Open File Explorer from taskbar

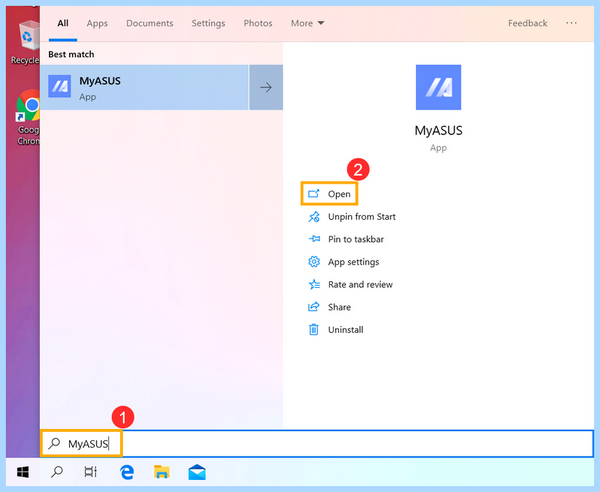[161, 472]
